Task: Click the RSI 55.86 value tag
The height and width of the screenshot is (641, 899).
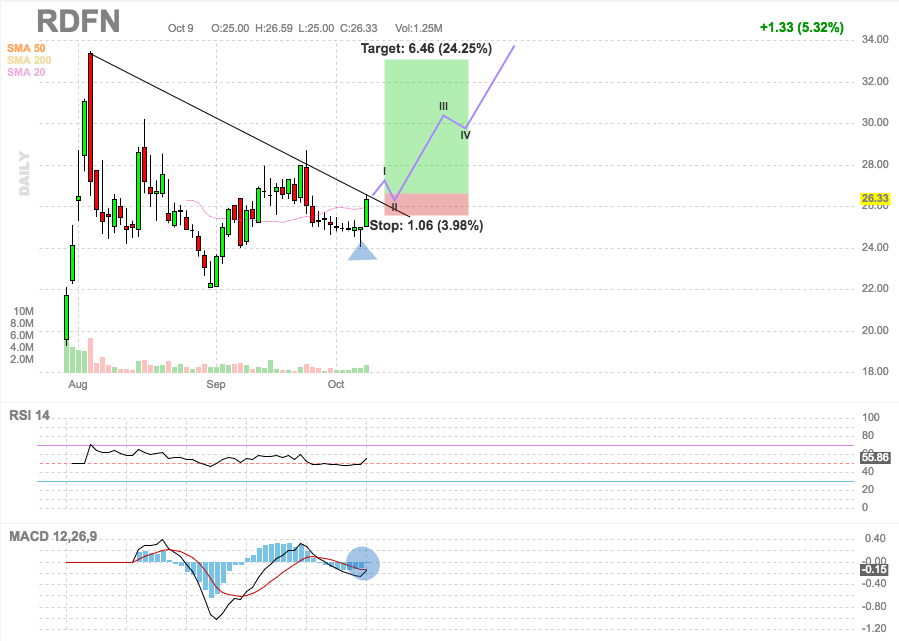Action: tap(875, 456)
